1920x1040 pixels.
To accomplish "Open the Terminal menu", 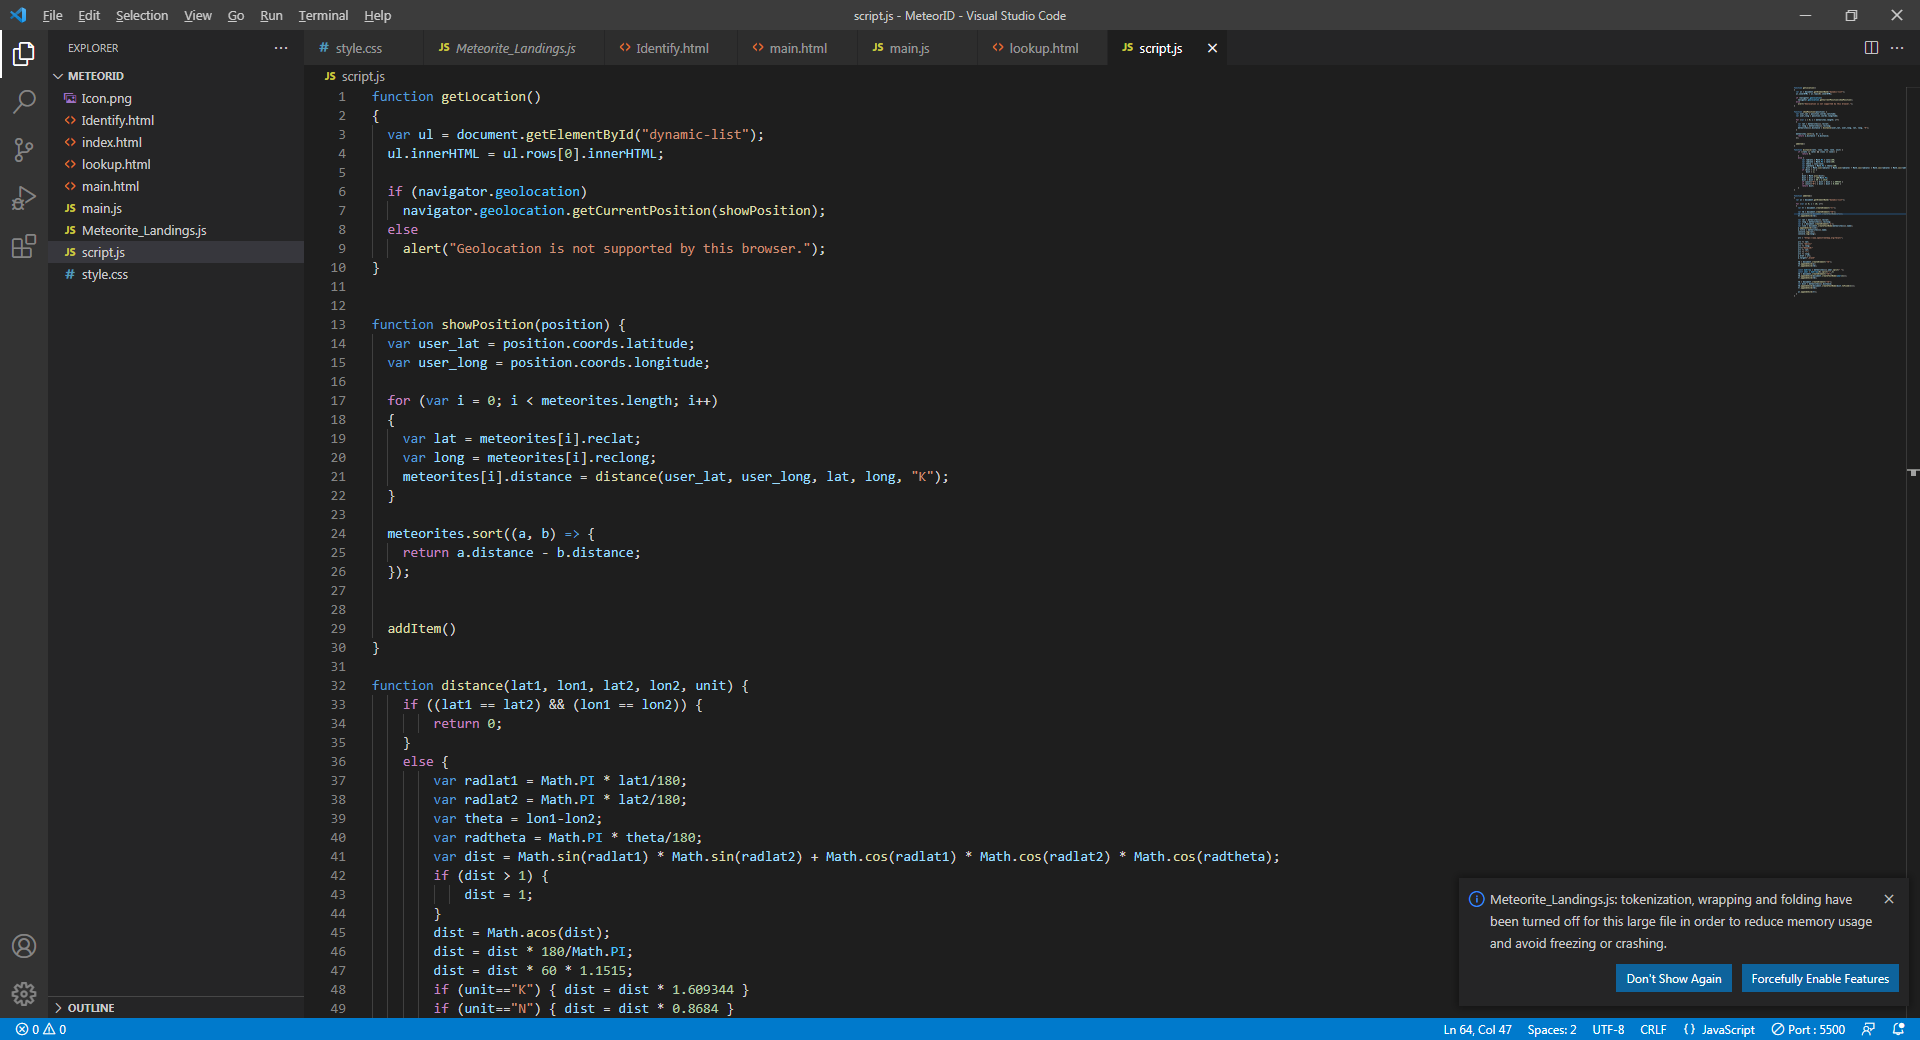I will (322, 15).
